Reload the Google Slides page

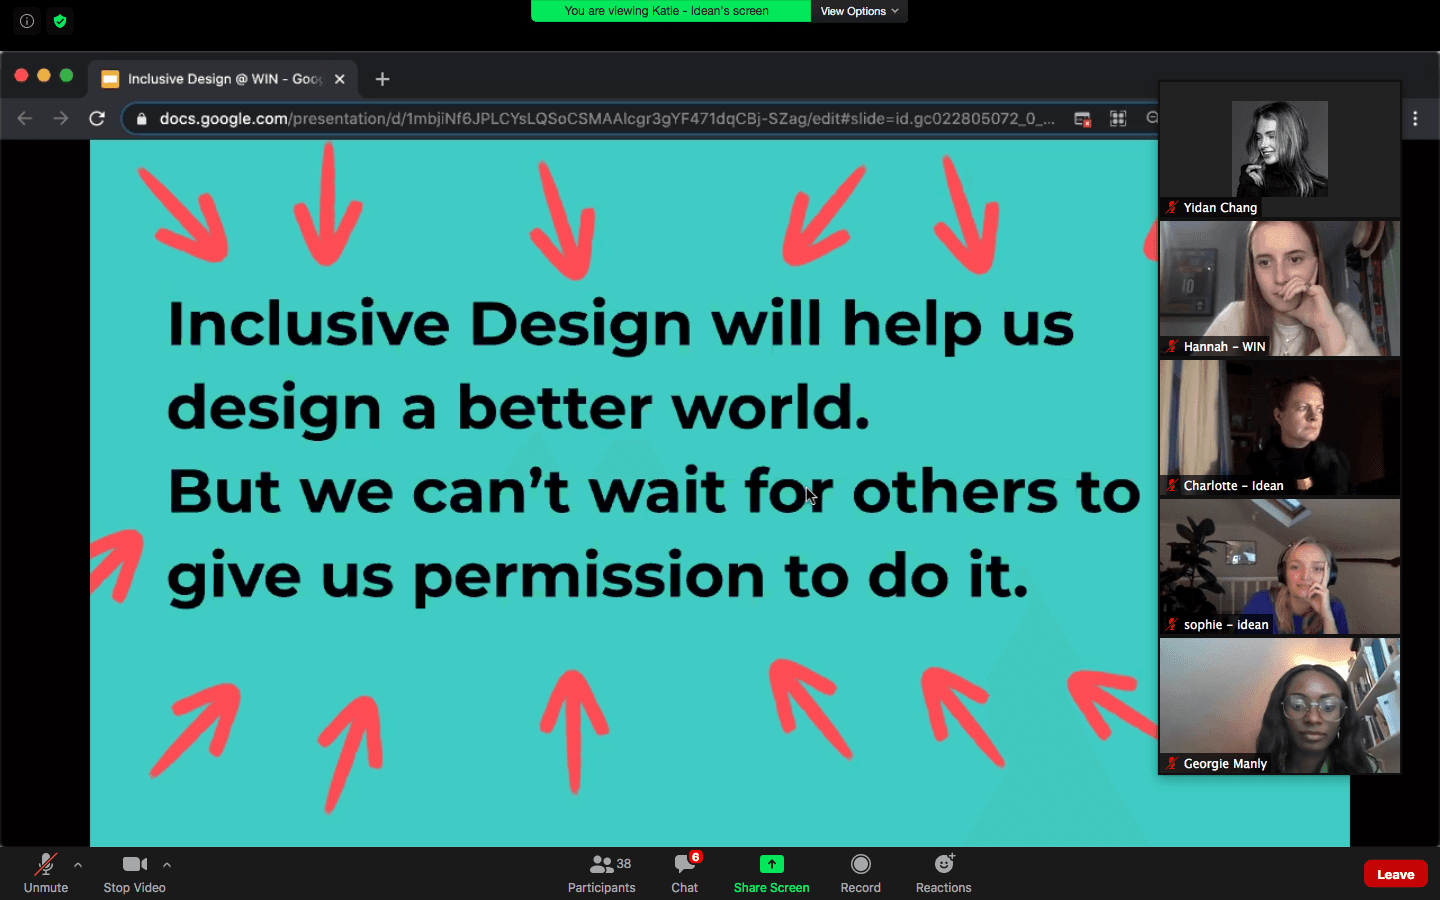96,118
